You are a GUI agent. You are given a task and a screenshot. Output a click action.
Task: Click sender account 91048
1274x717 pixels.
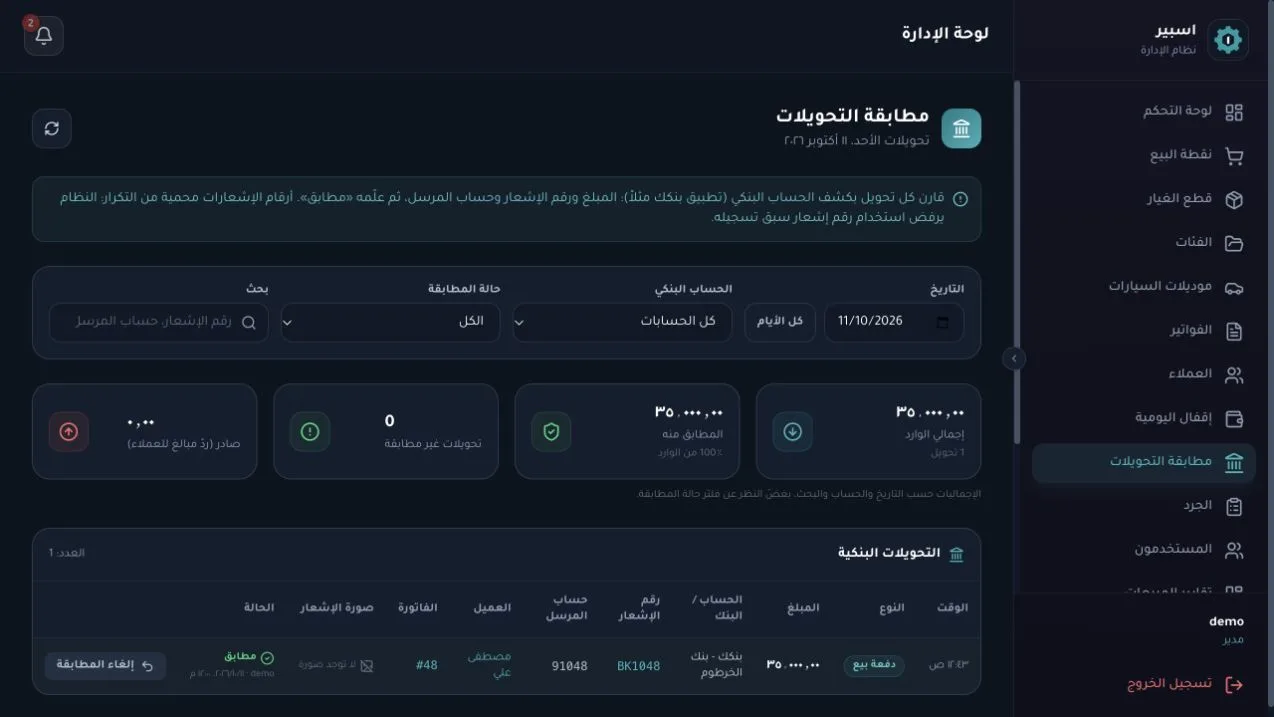569,666
